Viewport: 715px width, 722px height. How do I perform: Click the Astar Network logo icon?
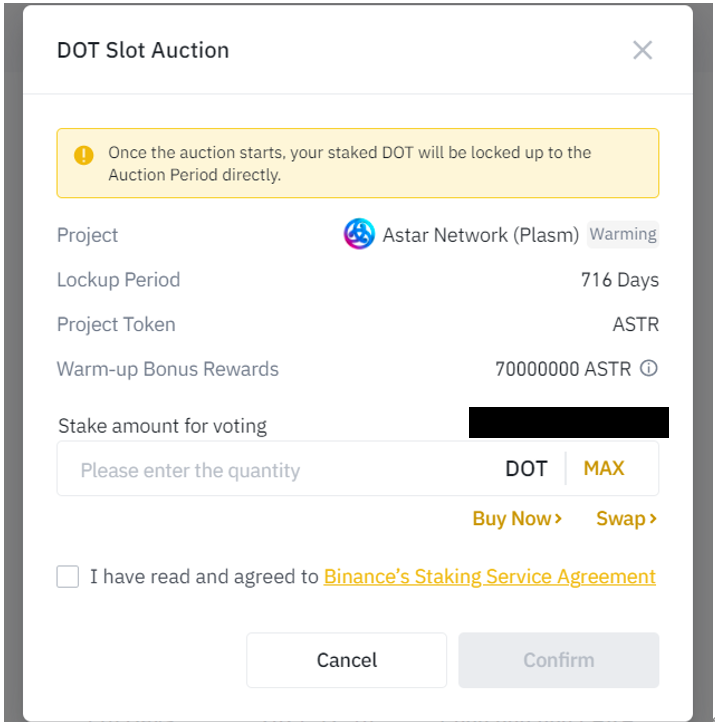(x=359, y=234)
